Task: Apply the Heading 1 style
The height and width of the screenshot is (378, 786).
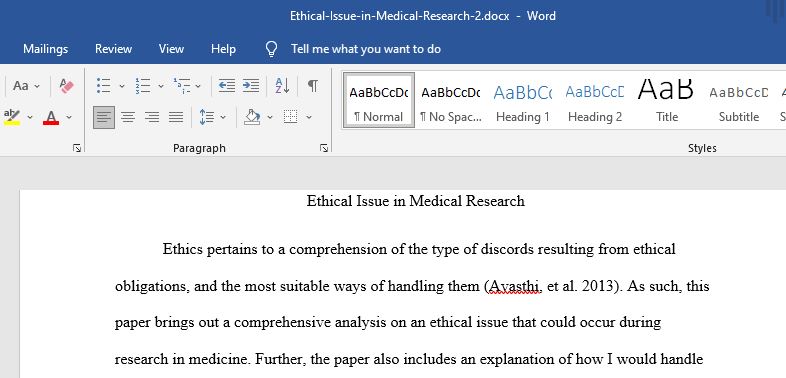Action: pyautogui.click(x=523, y=100)
